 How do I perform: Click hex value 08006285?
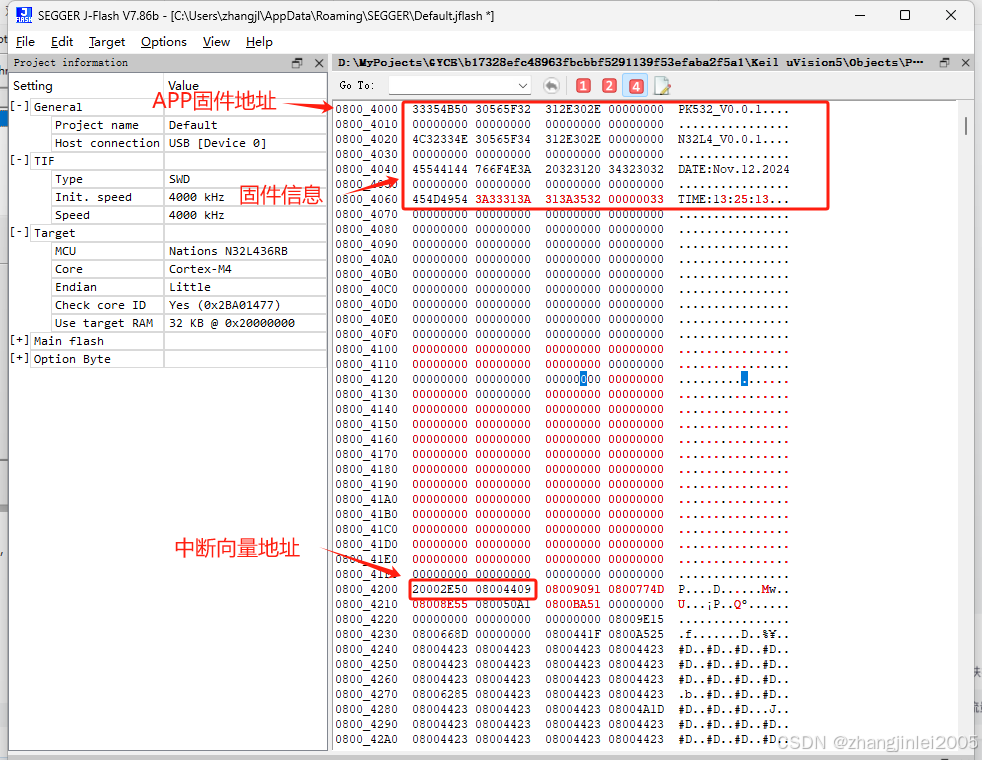pyautogui.click(x=440, y=694)
